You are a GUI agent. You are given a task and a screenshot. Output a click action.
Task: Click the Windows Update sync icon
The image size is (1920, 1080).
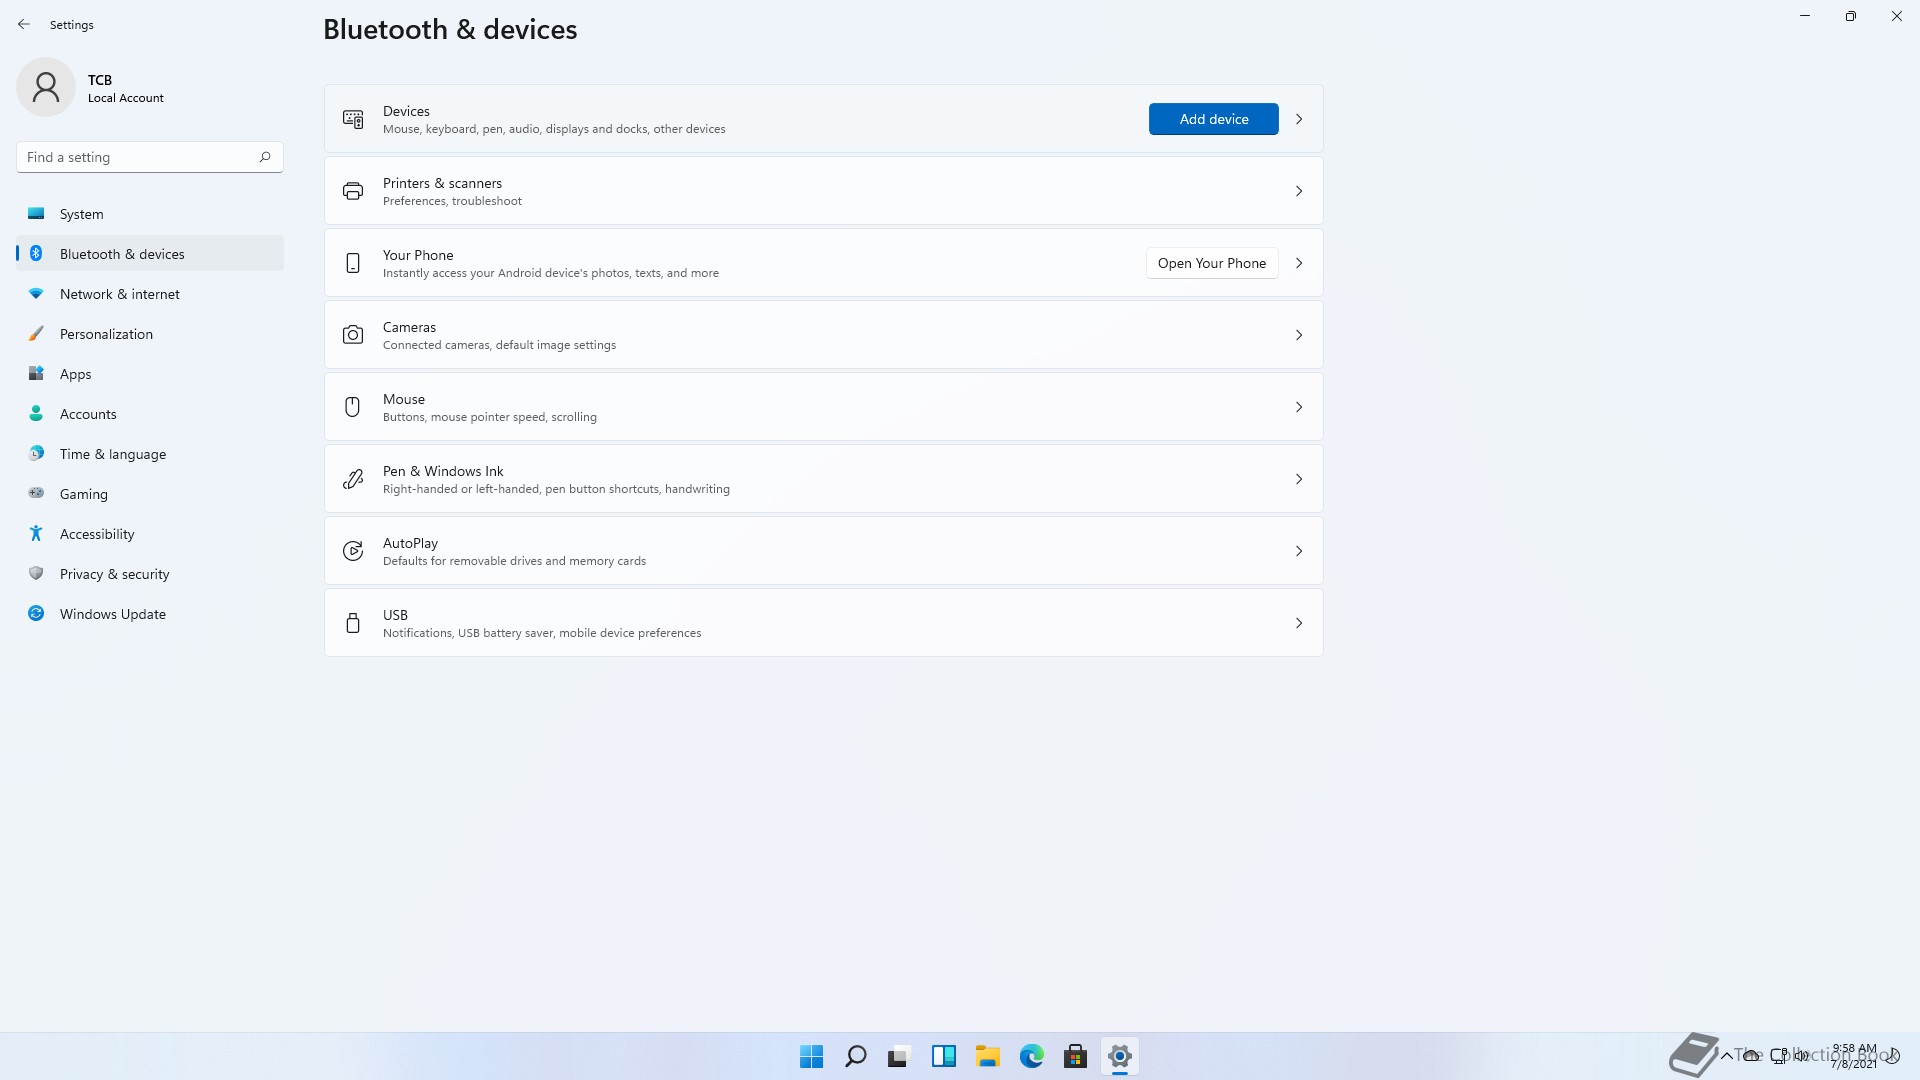[36, 613]
